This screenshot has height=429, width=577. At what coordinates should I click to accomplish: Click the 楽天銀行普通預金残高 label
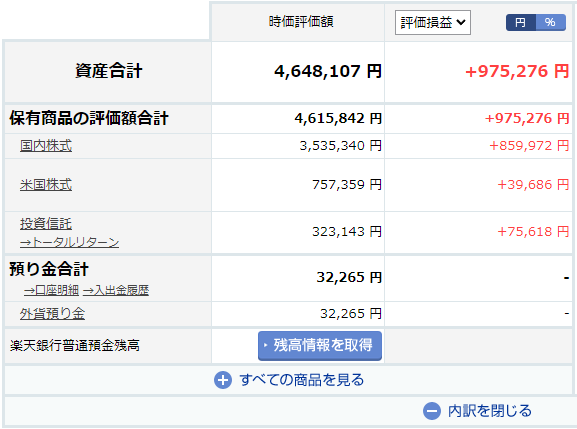(75, 345)
